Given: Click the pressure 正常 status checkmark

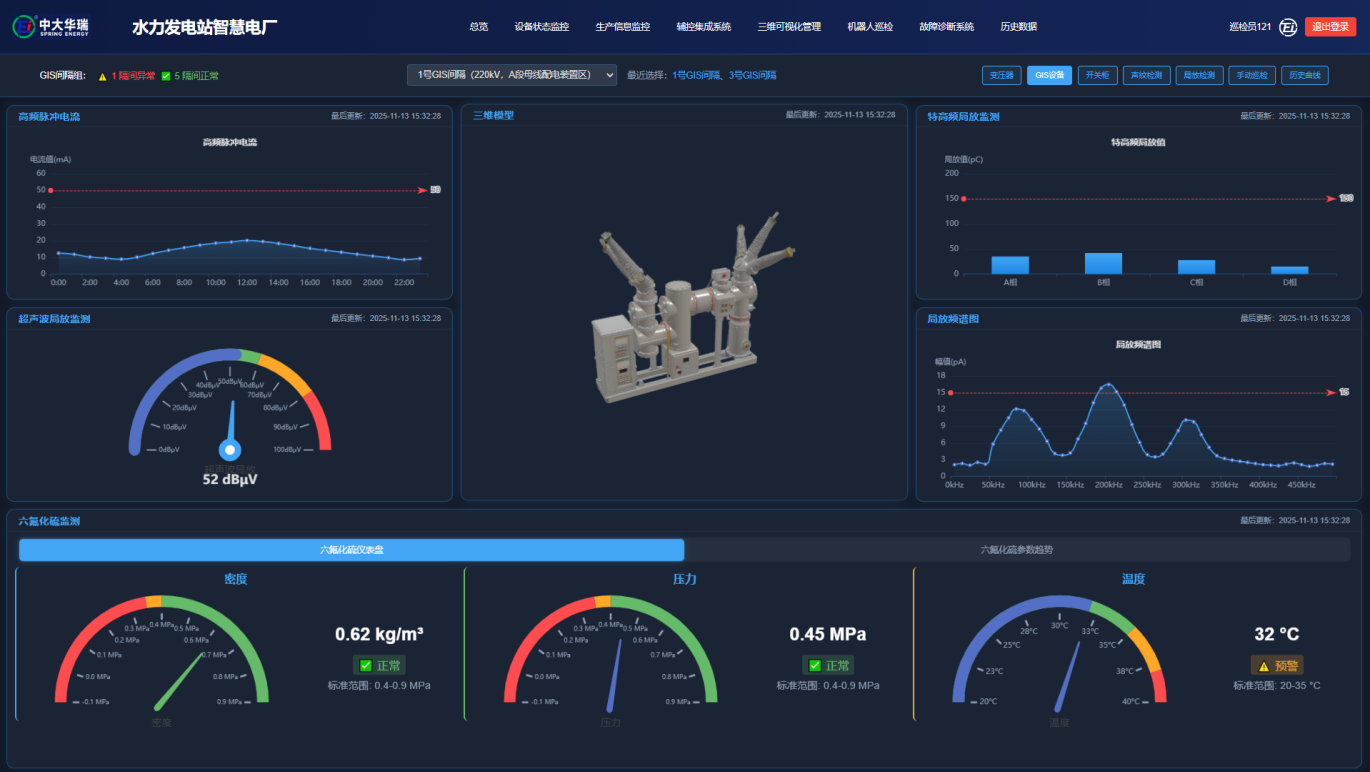Looking at the screenshot, I should point(814,666).
